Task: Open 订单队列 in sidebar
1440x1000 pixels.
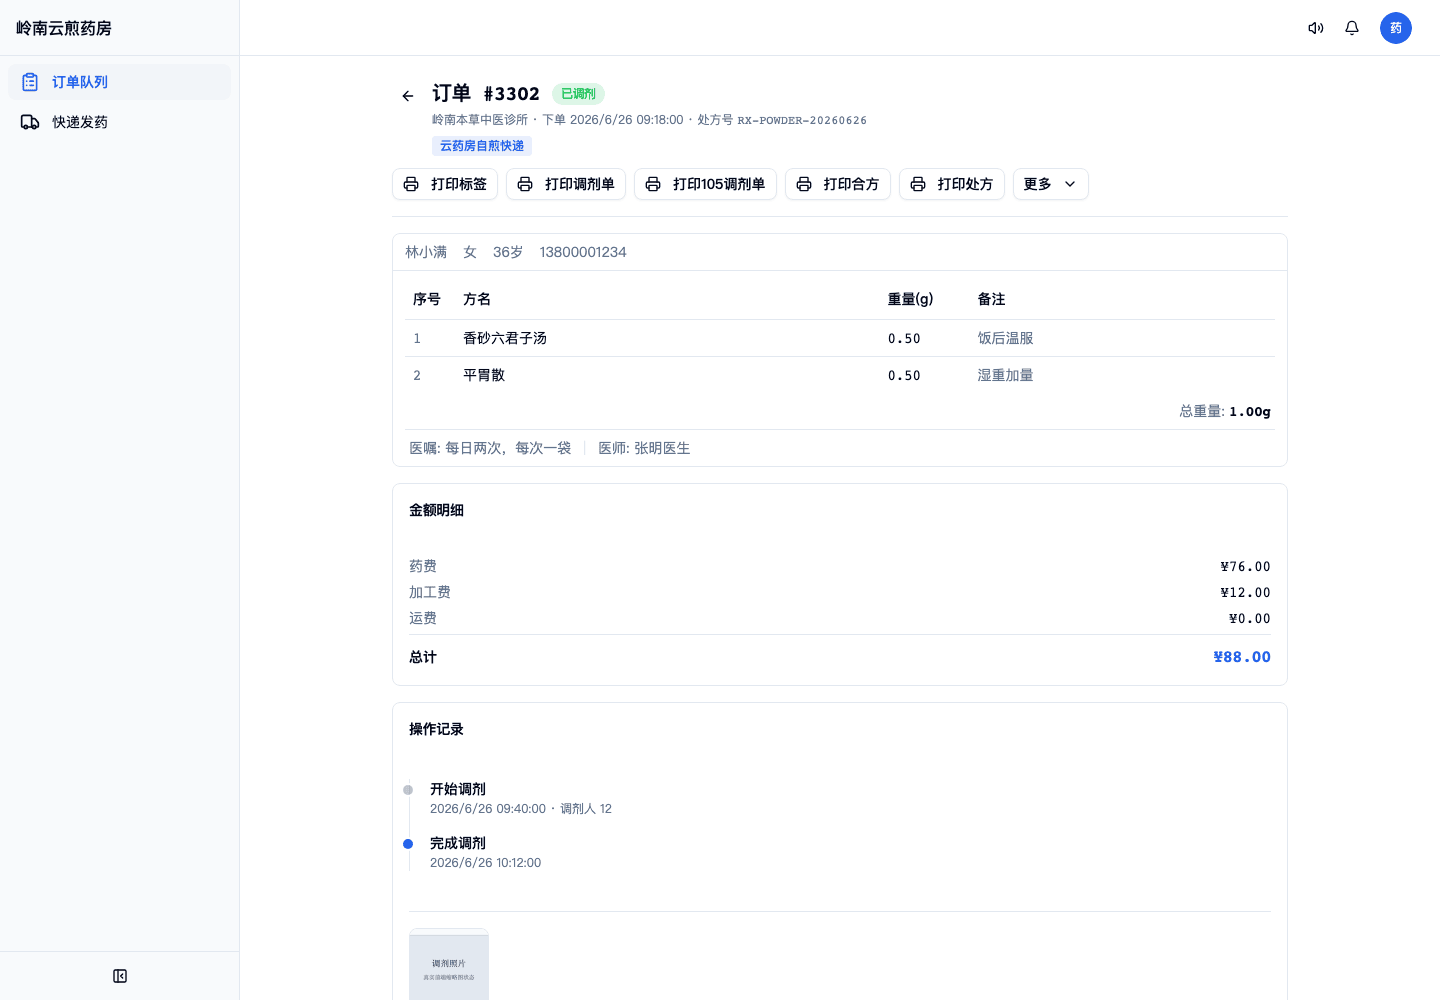Action: tap(119, 82)
